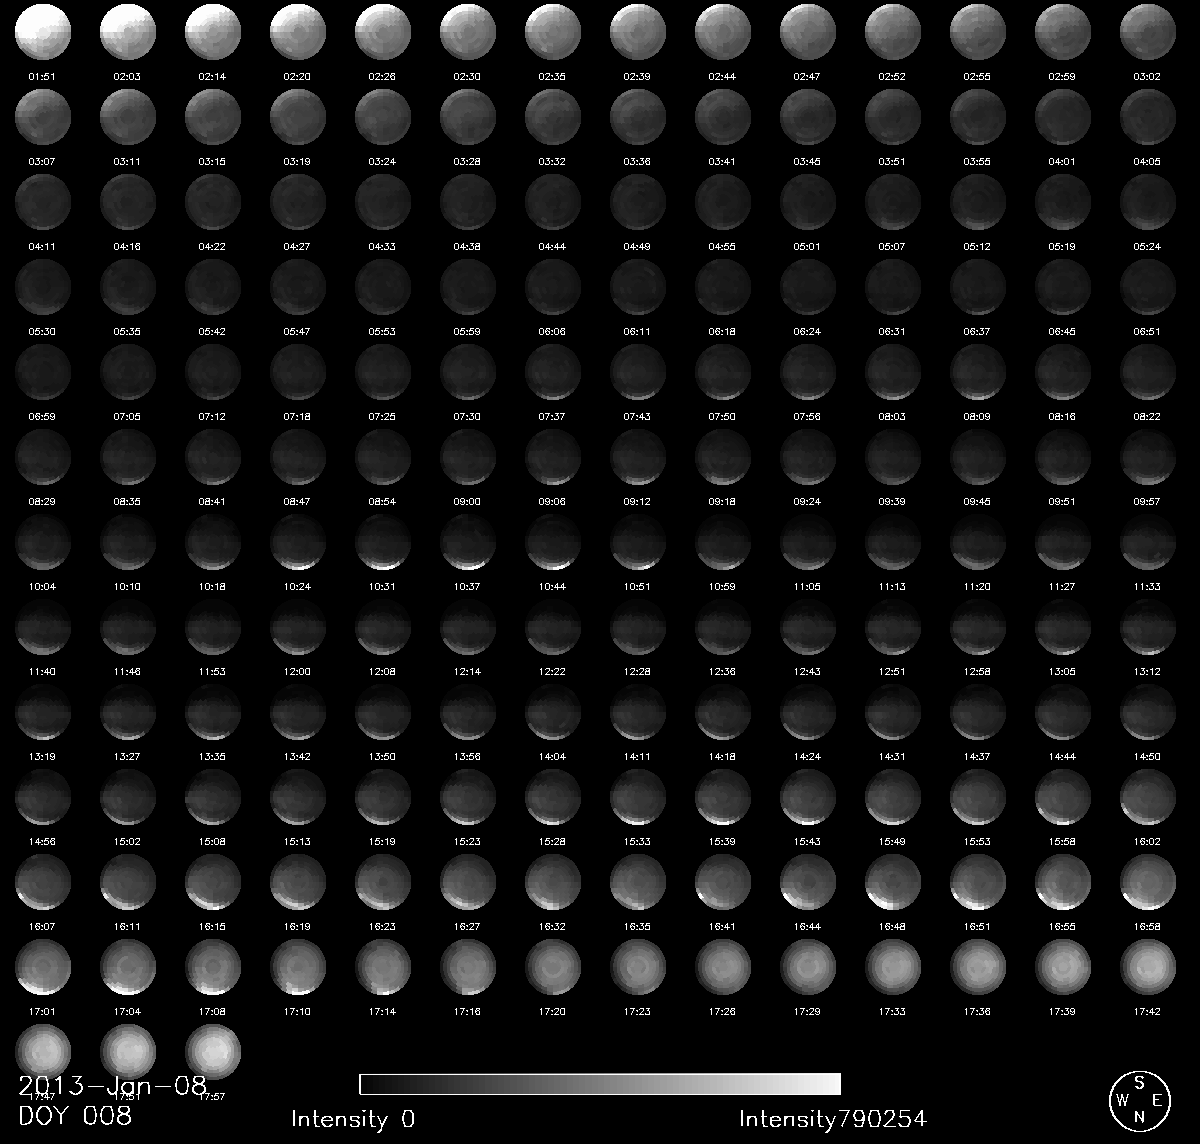Select the disk image at 03:07

43,118
